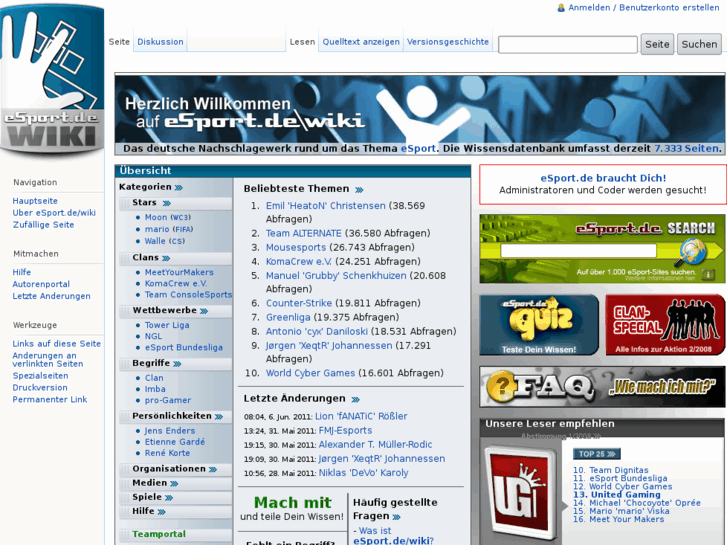Click the Suchen button

coord(699,44)
